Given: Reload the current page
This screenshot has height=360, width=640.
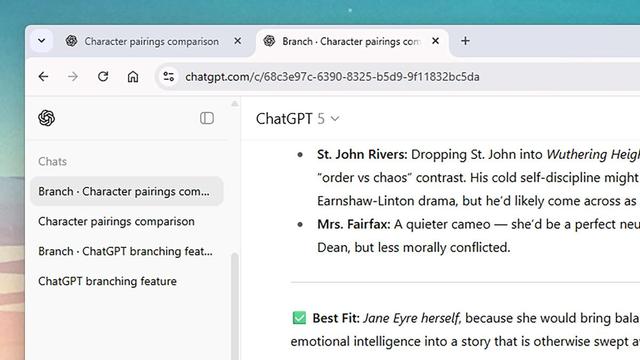Looking at the screenshot, I should pos(103,77).
